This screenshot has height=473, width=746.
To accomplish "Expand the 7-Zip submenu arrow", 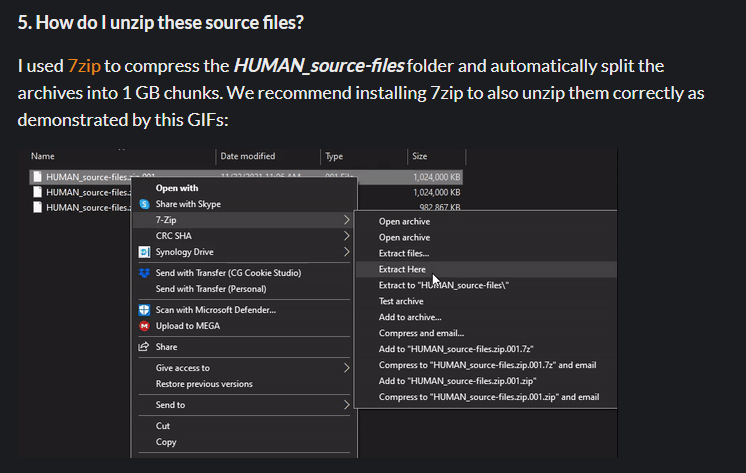I will 346,220.
